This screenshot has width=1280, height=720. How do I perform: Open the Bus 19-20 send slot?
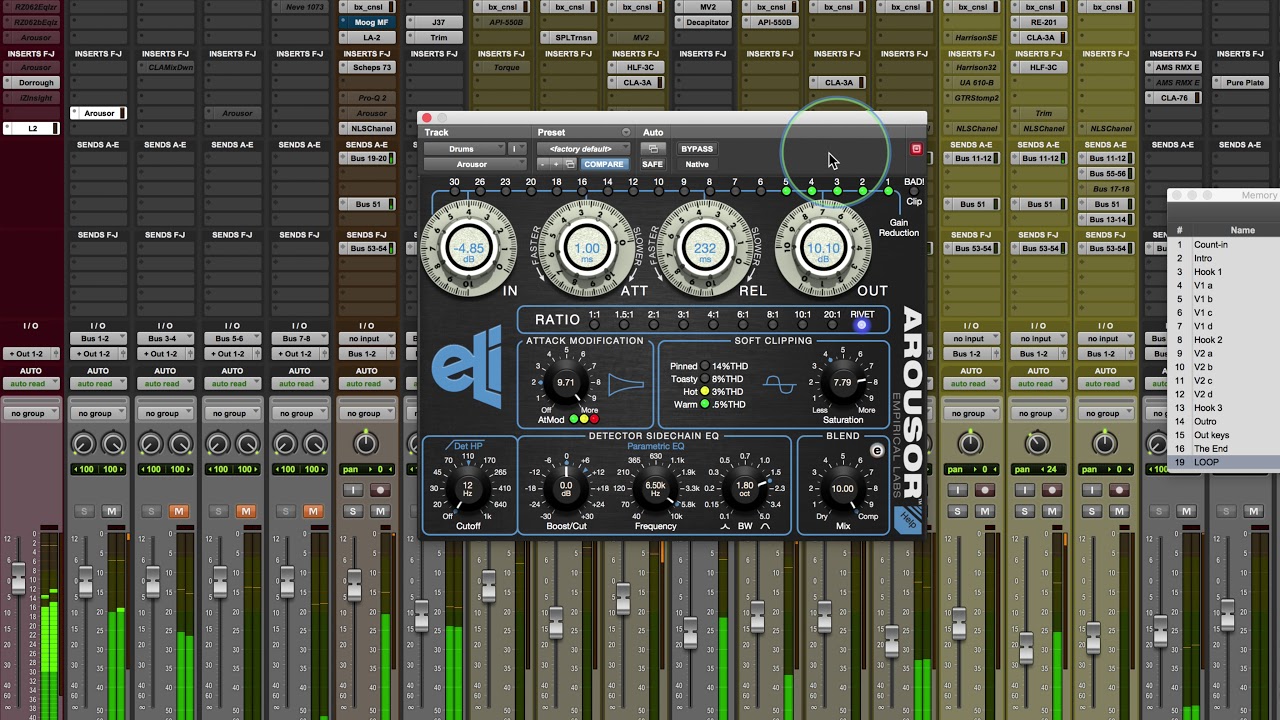(x=367, y=158)
